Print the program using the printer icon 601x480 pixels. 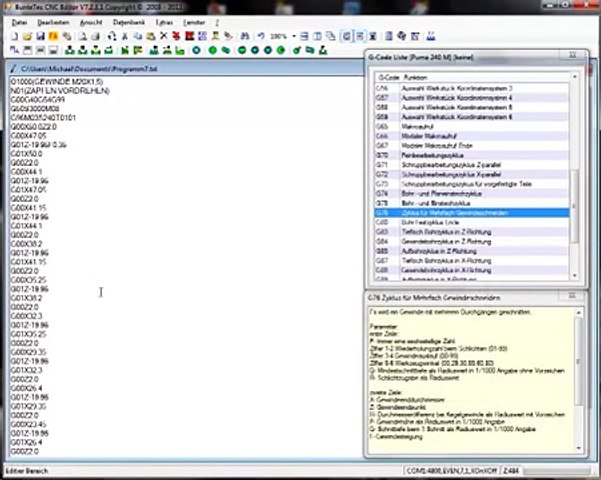pos(95,36)
